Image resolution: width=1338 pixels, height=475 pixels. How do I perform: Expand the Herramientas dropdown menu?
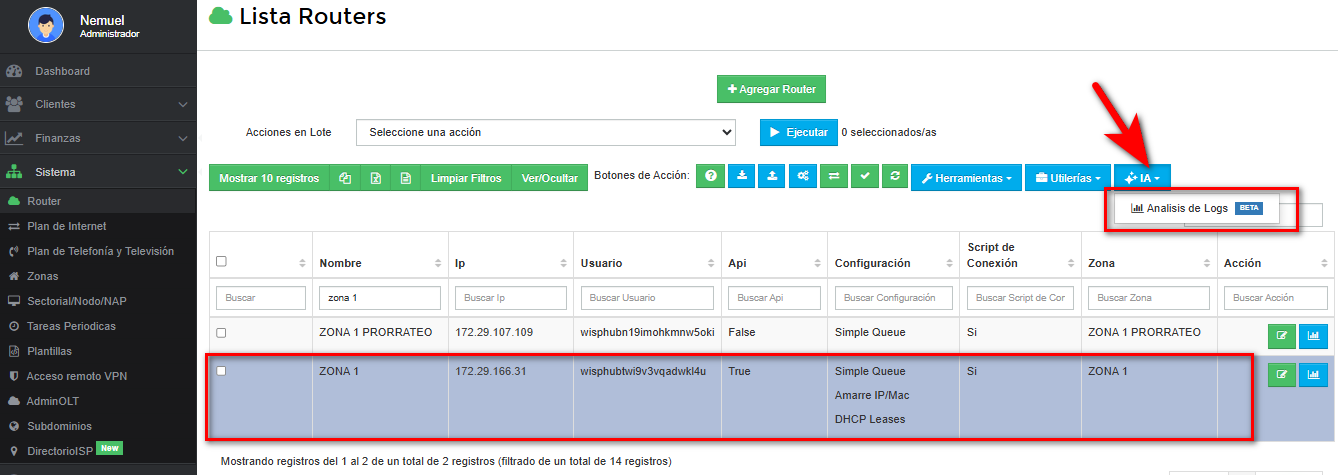(x=966, y=178)
